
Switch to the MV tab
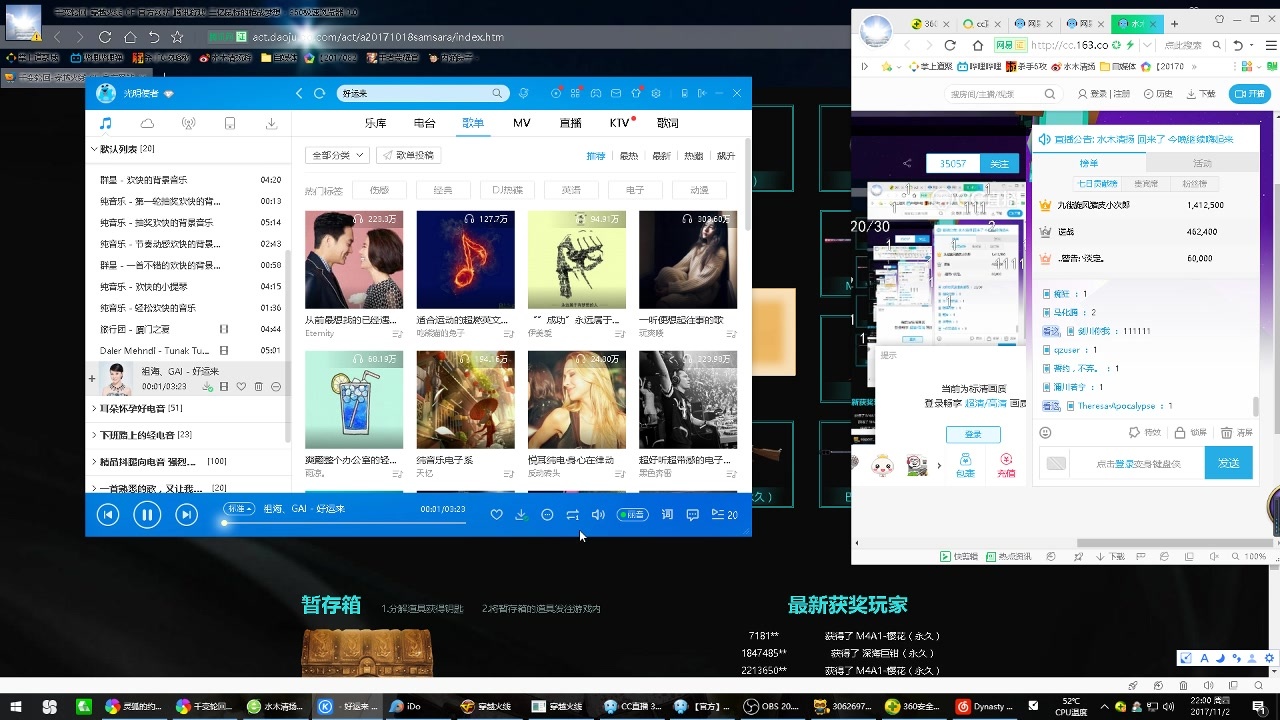tap(522, 123)
